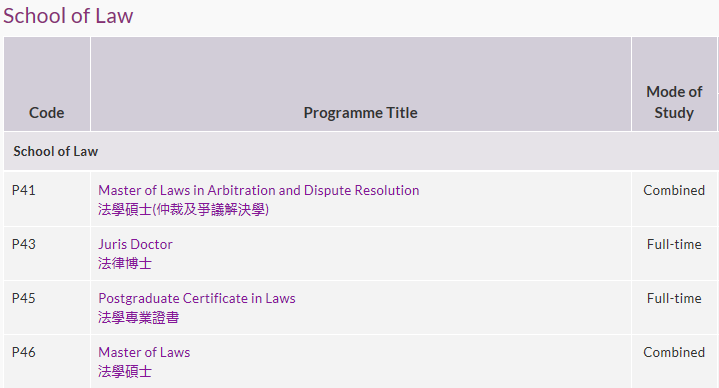
Task: Select the P41 code cell
Action: pyautogui.click(x=47, y=199)
